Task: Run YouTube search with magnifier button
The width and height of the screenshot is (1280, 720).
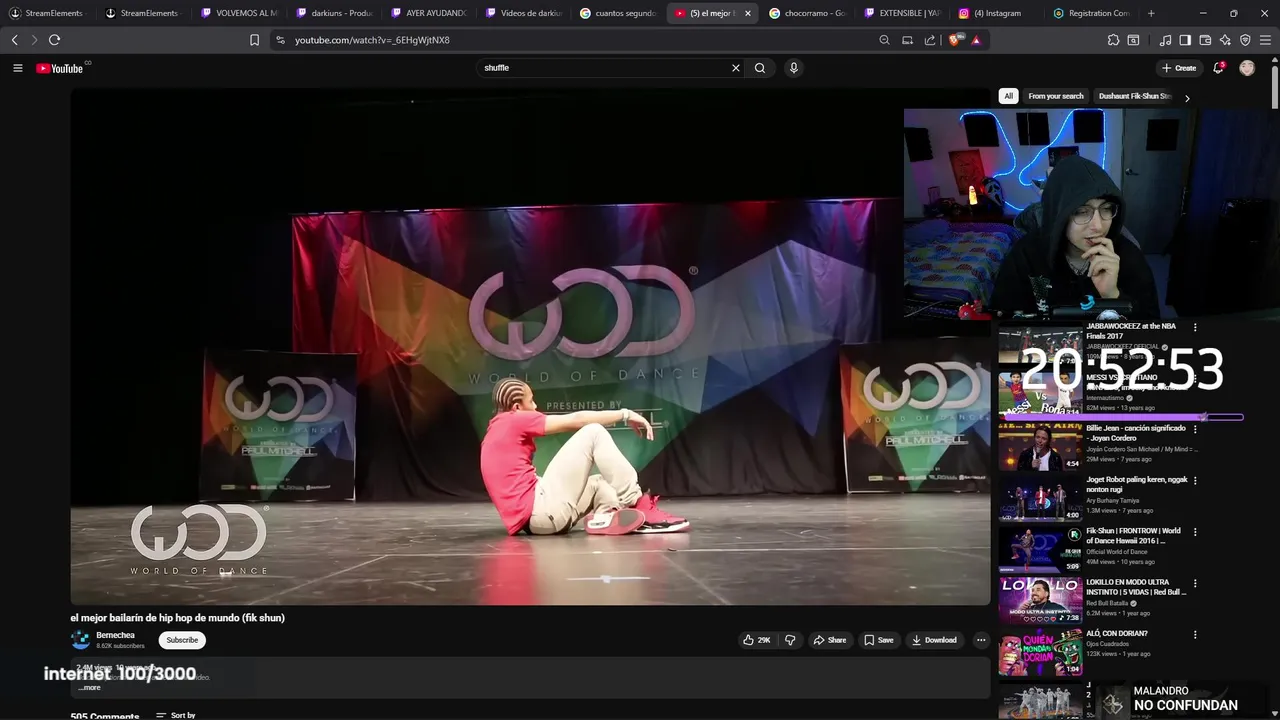Action: [x=760, y=68]
